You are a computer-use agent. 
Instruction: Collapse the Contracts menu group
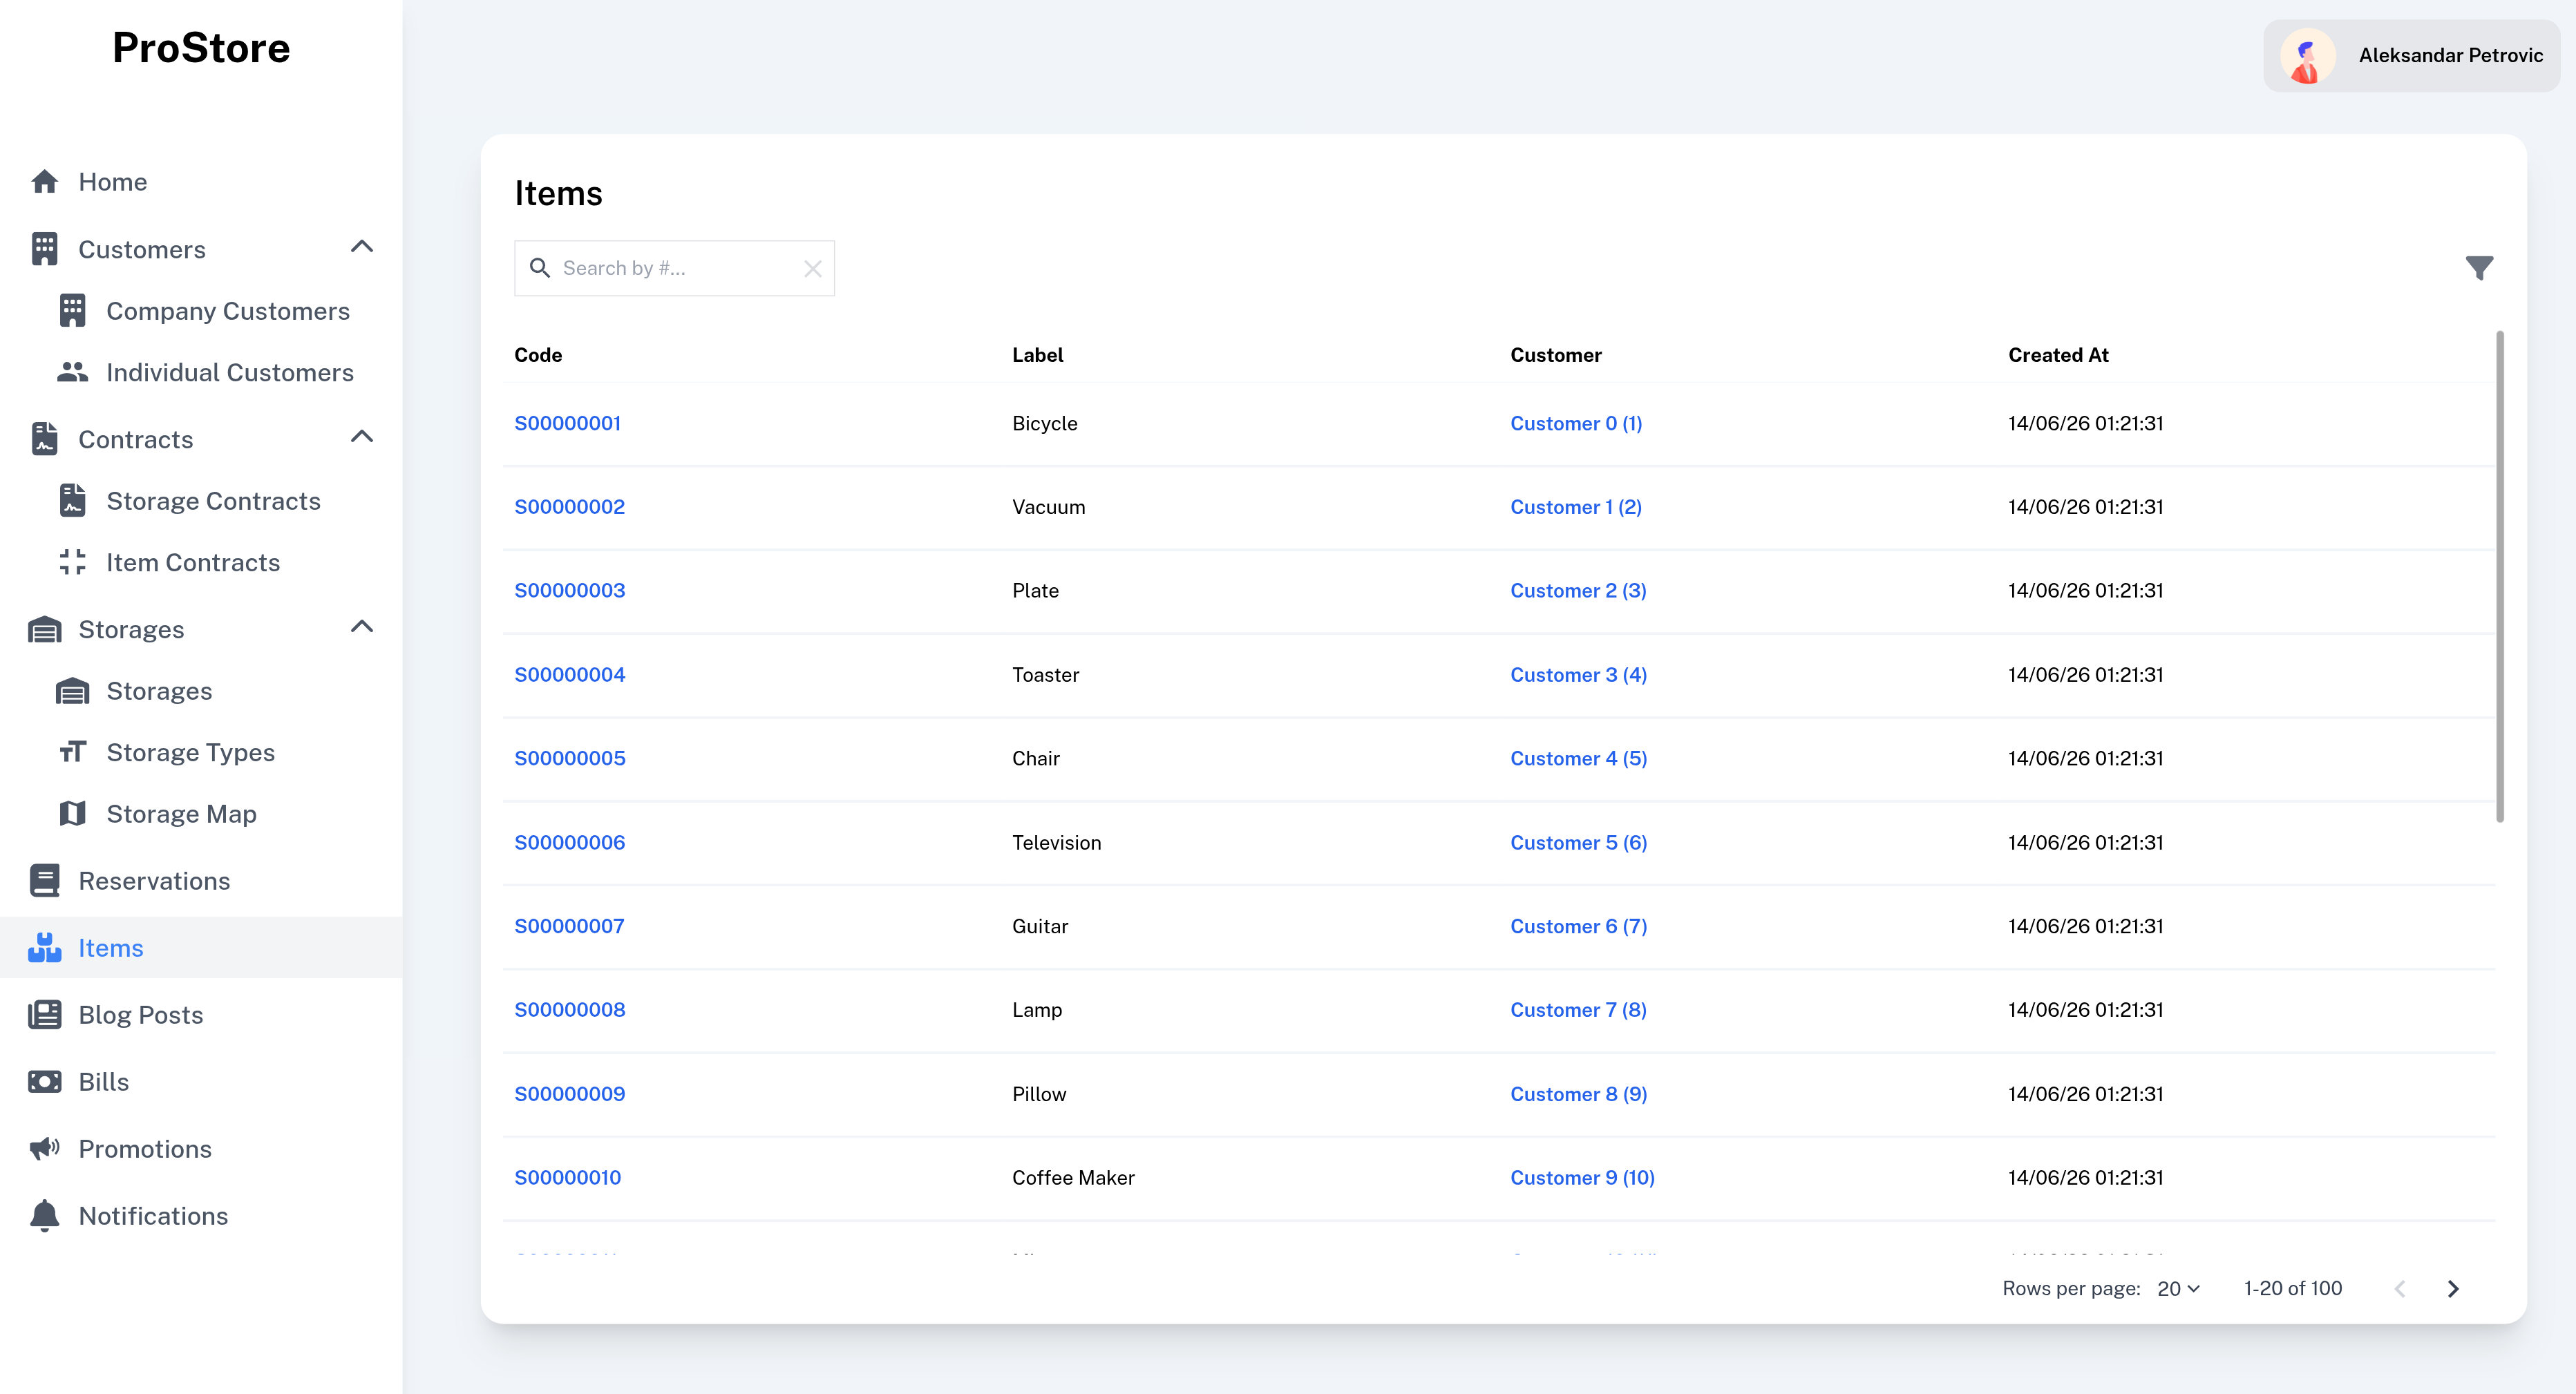362,437
